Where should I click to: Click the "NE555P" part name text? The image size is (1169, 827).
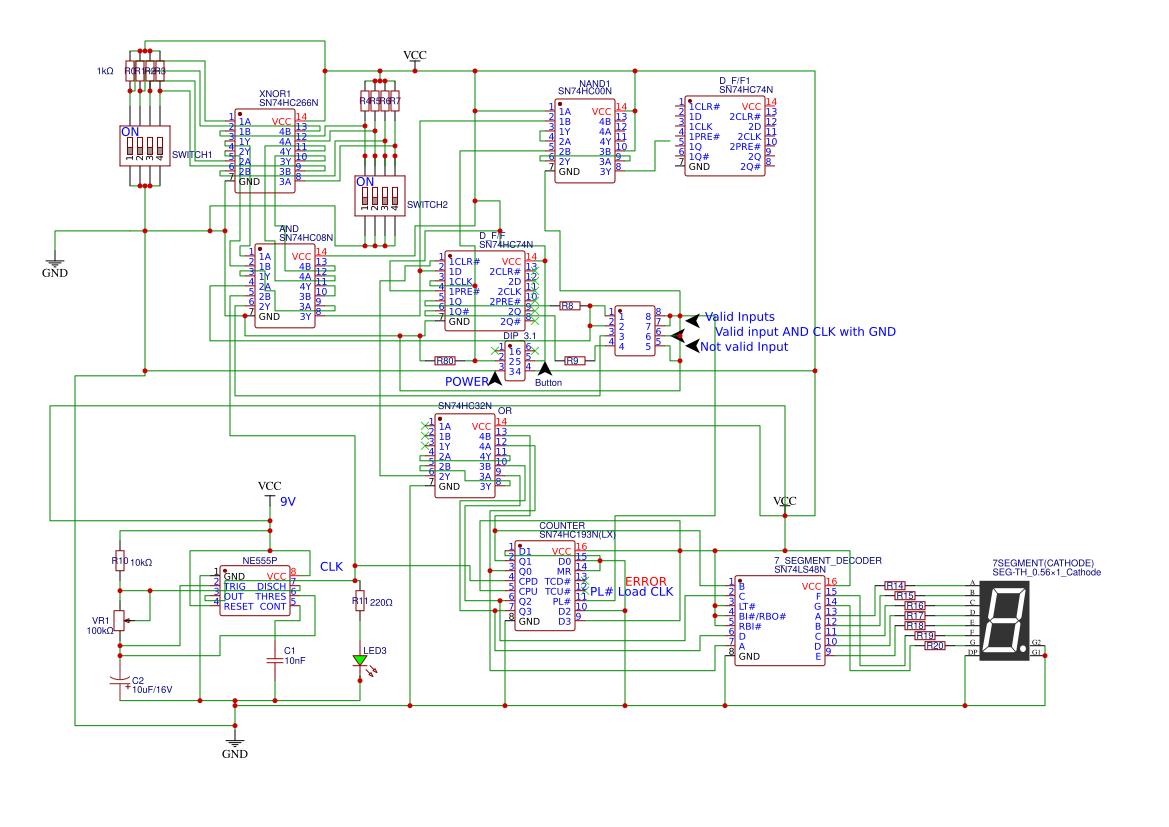coord(259,561)
